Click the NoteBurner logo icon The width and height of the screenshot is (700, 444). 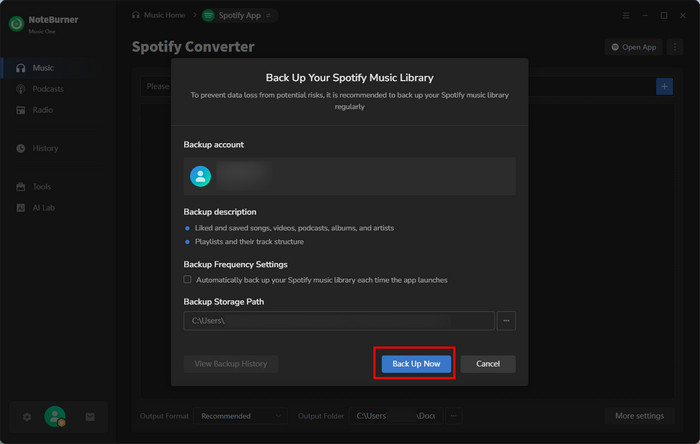click(17, 24)
